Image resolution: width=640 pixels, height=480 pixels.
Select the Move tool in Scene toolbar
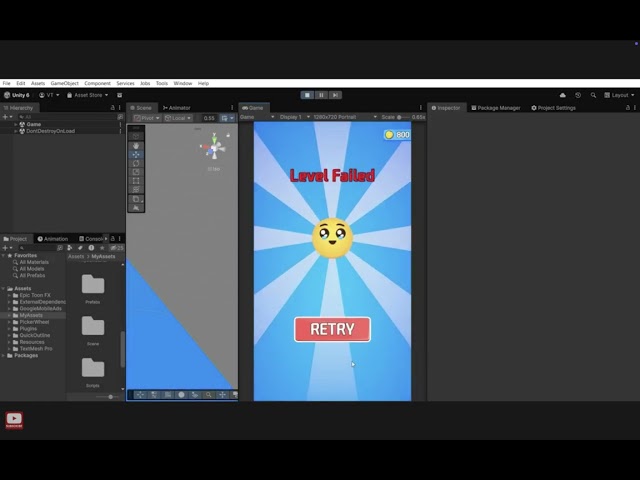coord(136,154)
